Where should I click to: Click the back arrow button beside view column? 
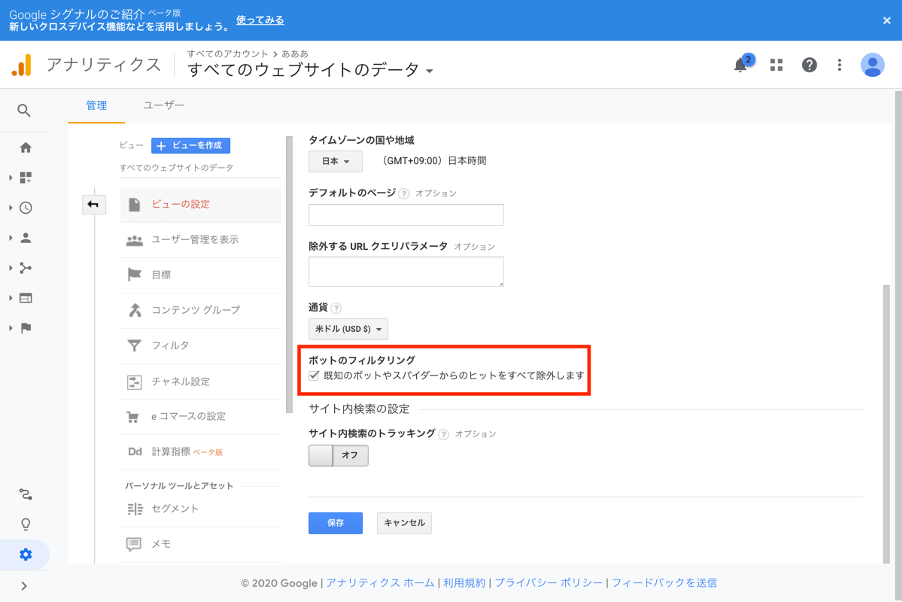(x=93, y=204)
